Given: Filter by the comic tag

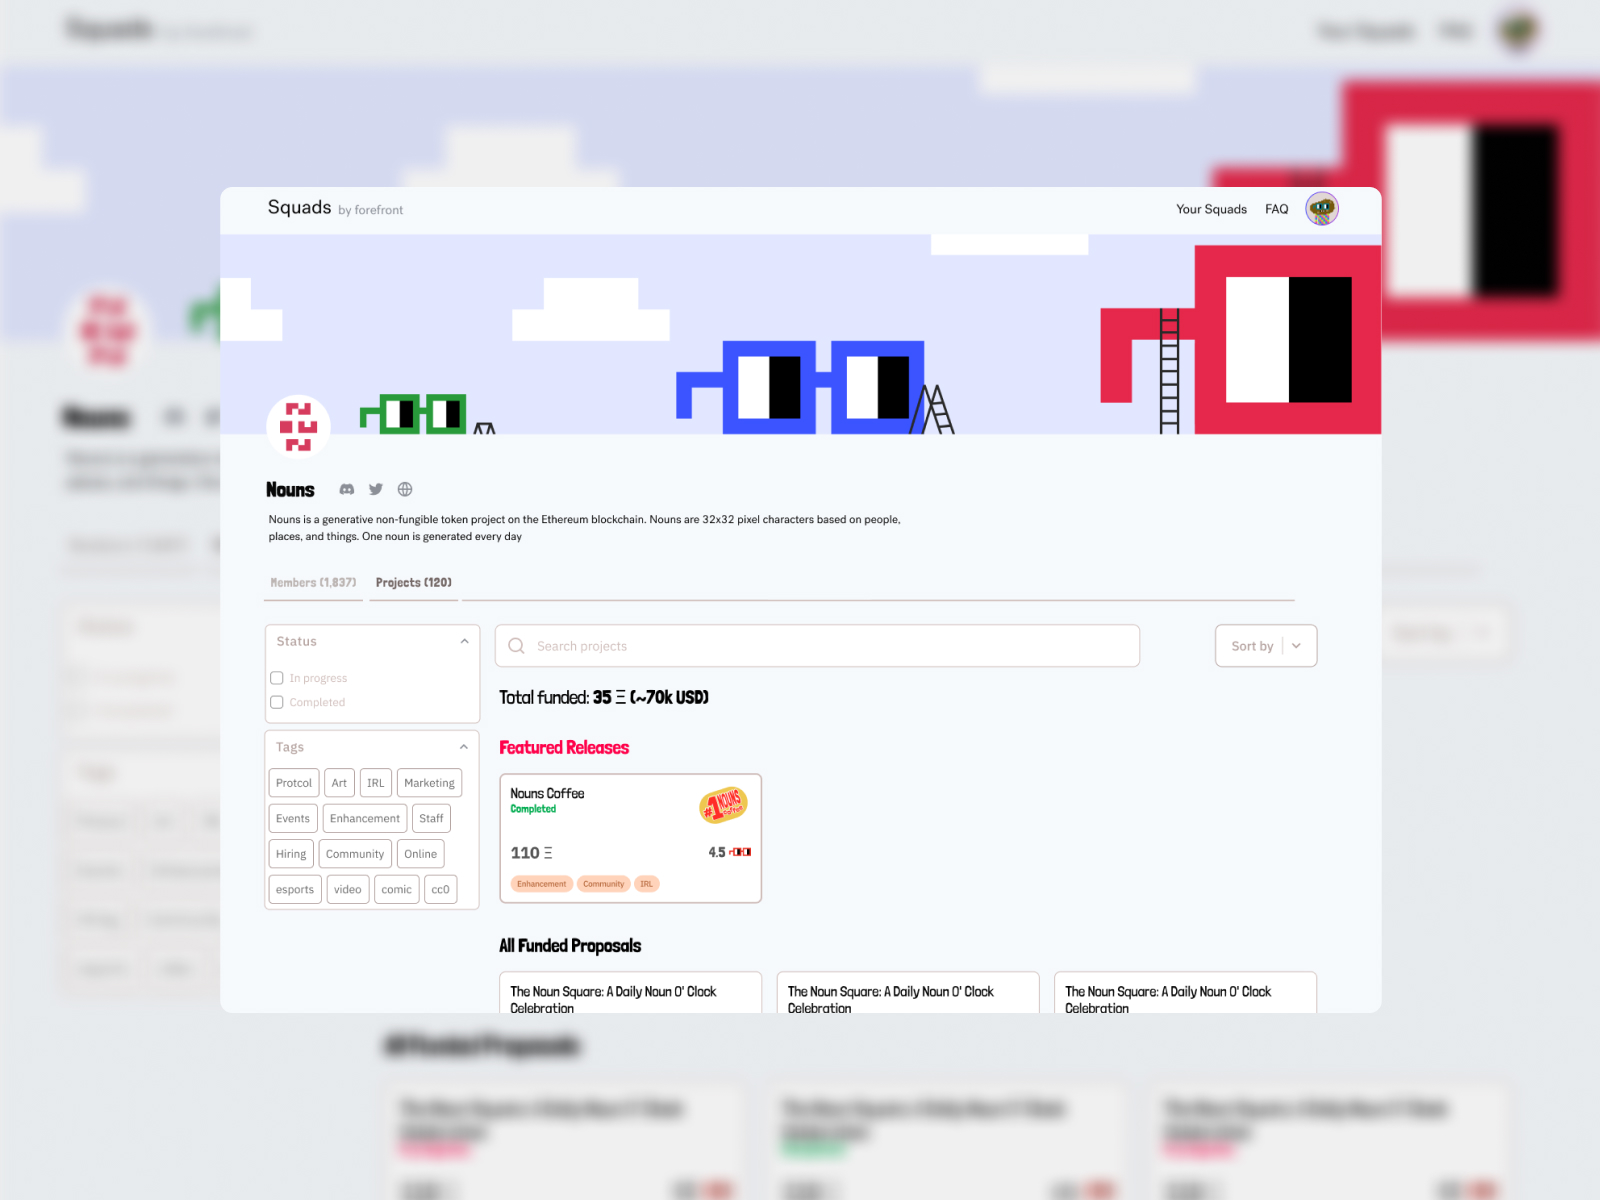Looking at the screenshot, I should coord(396,889).
